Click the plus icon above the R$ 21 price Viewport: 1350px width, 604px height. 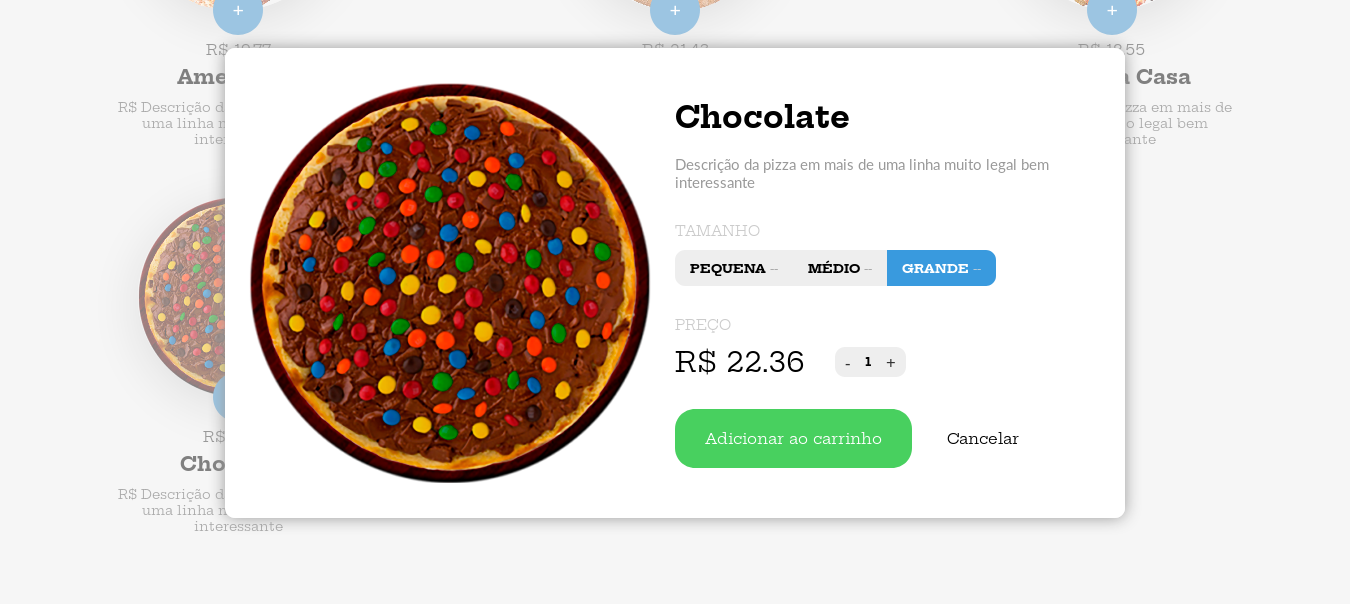tap(675, 12)
